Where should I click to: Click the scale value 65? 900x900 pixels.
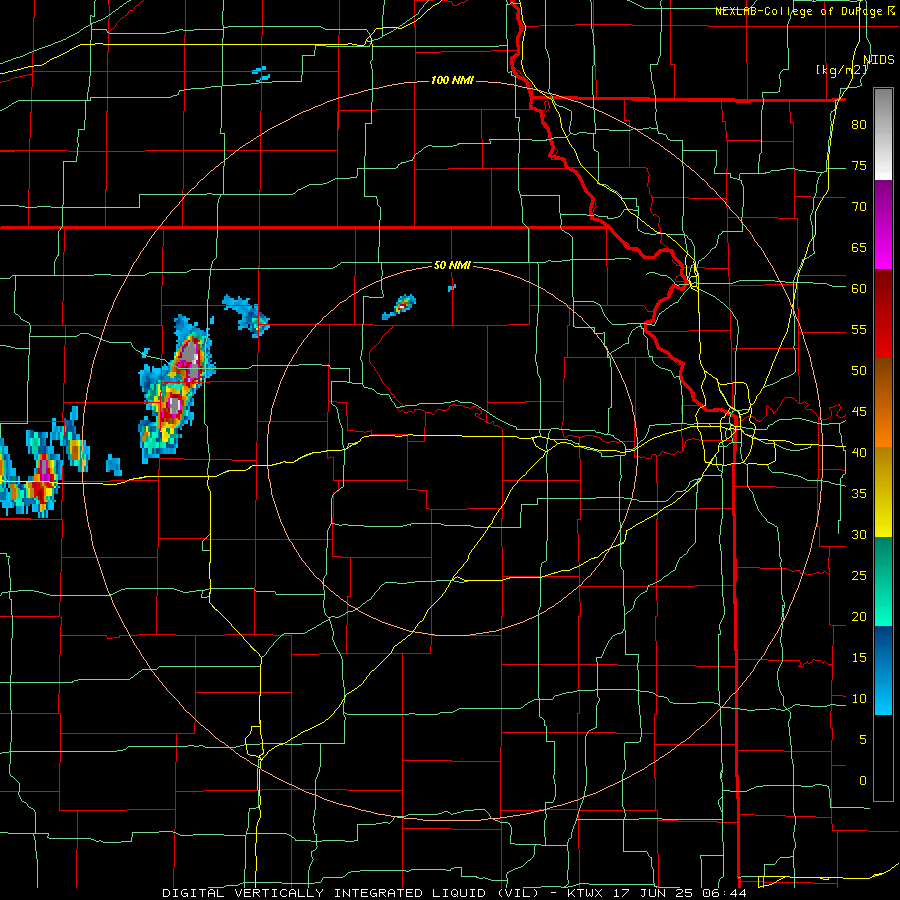pyautogui.click(x=859, y=247)
